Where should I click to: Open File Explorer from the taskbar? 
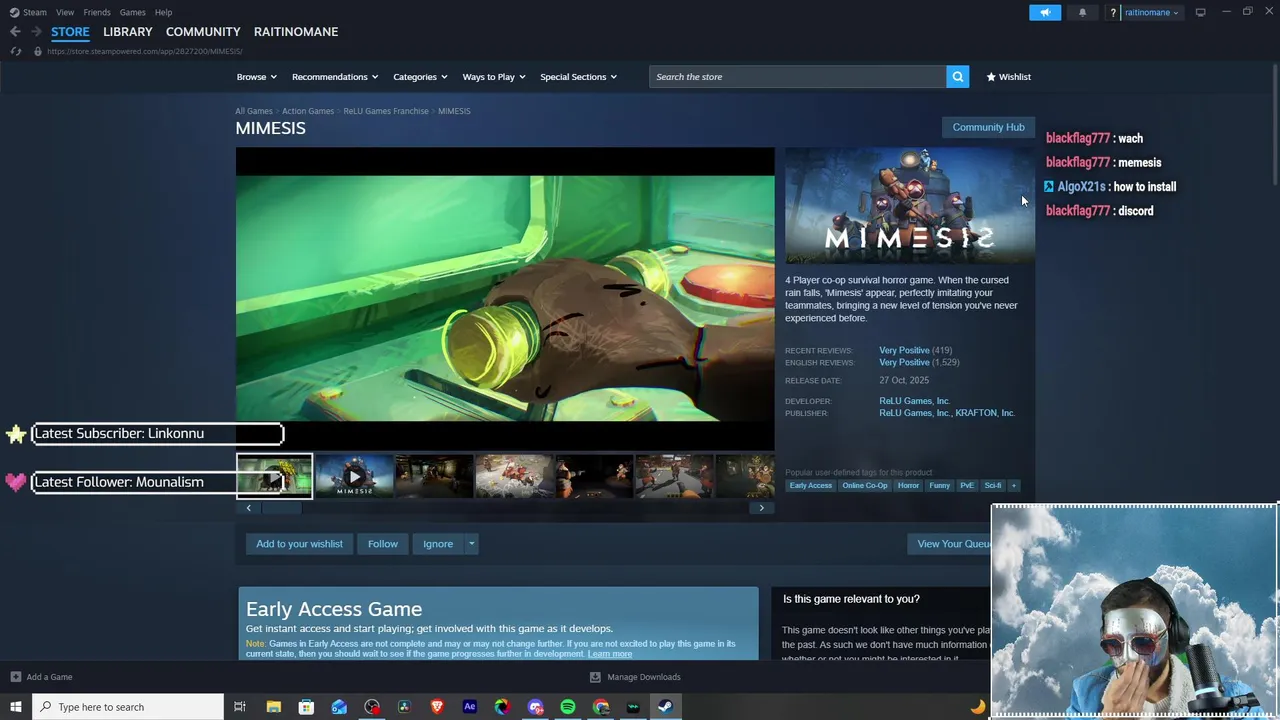273,707
